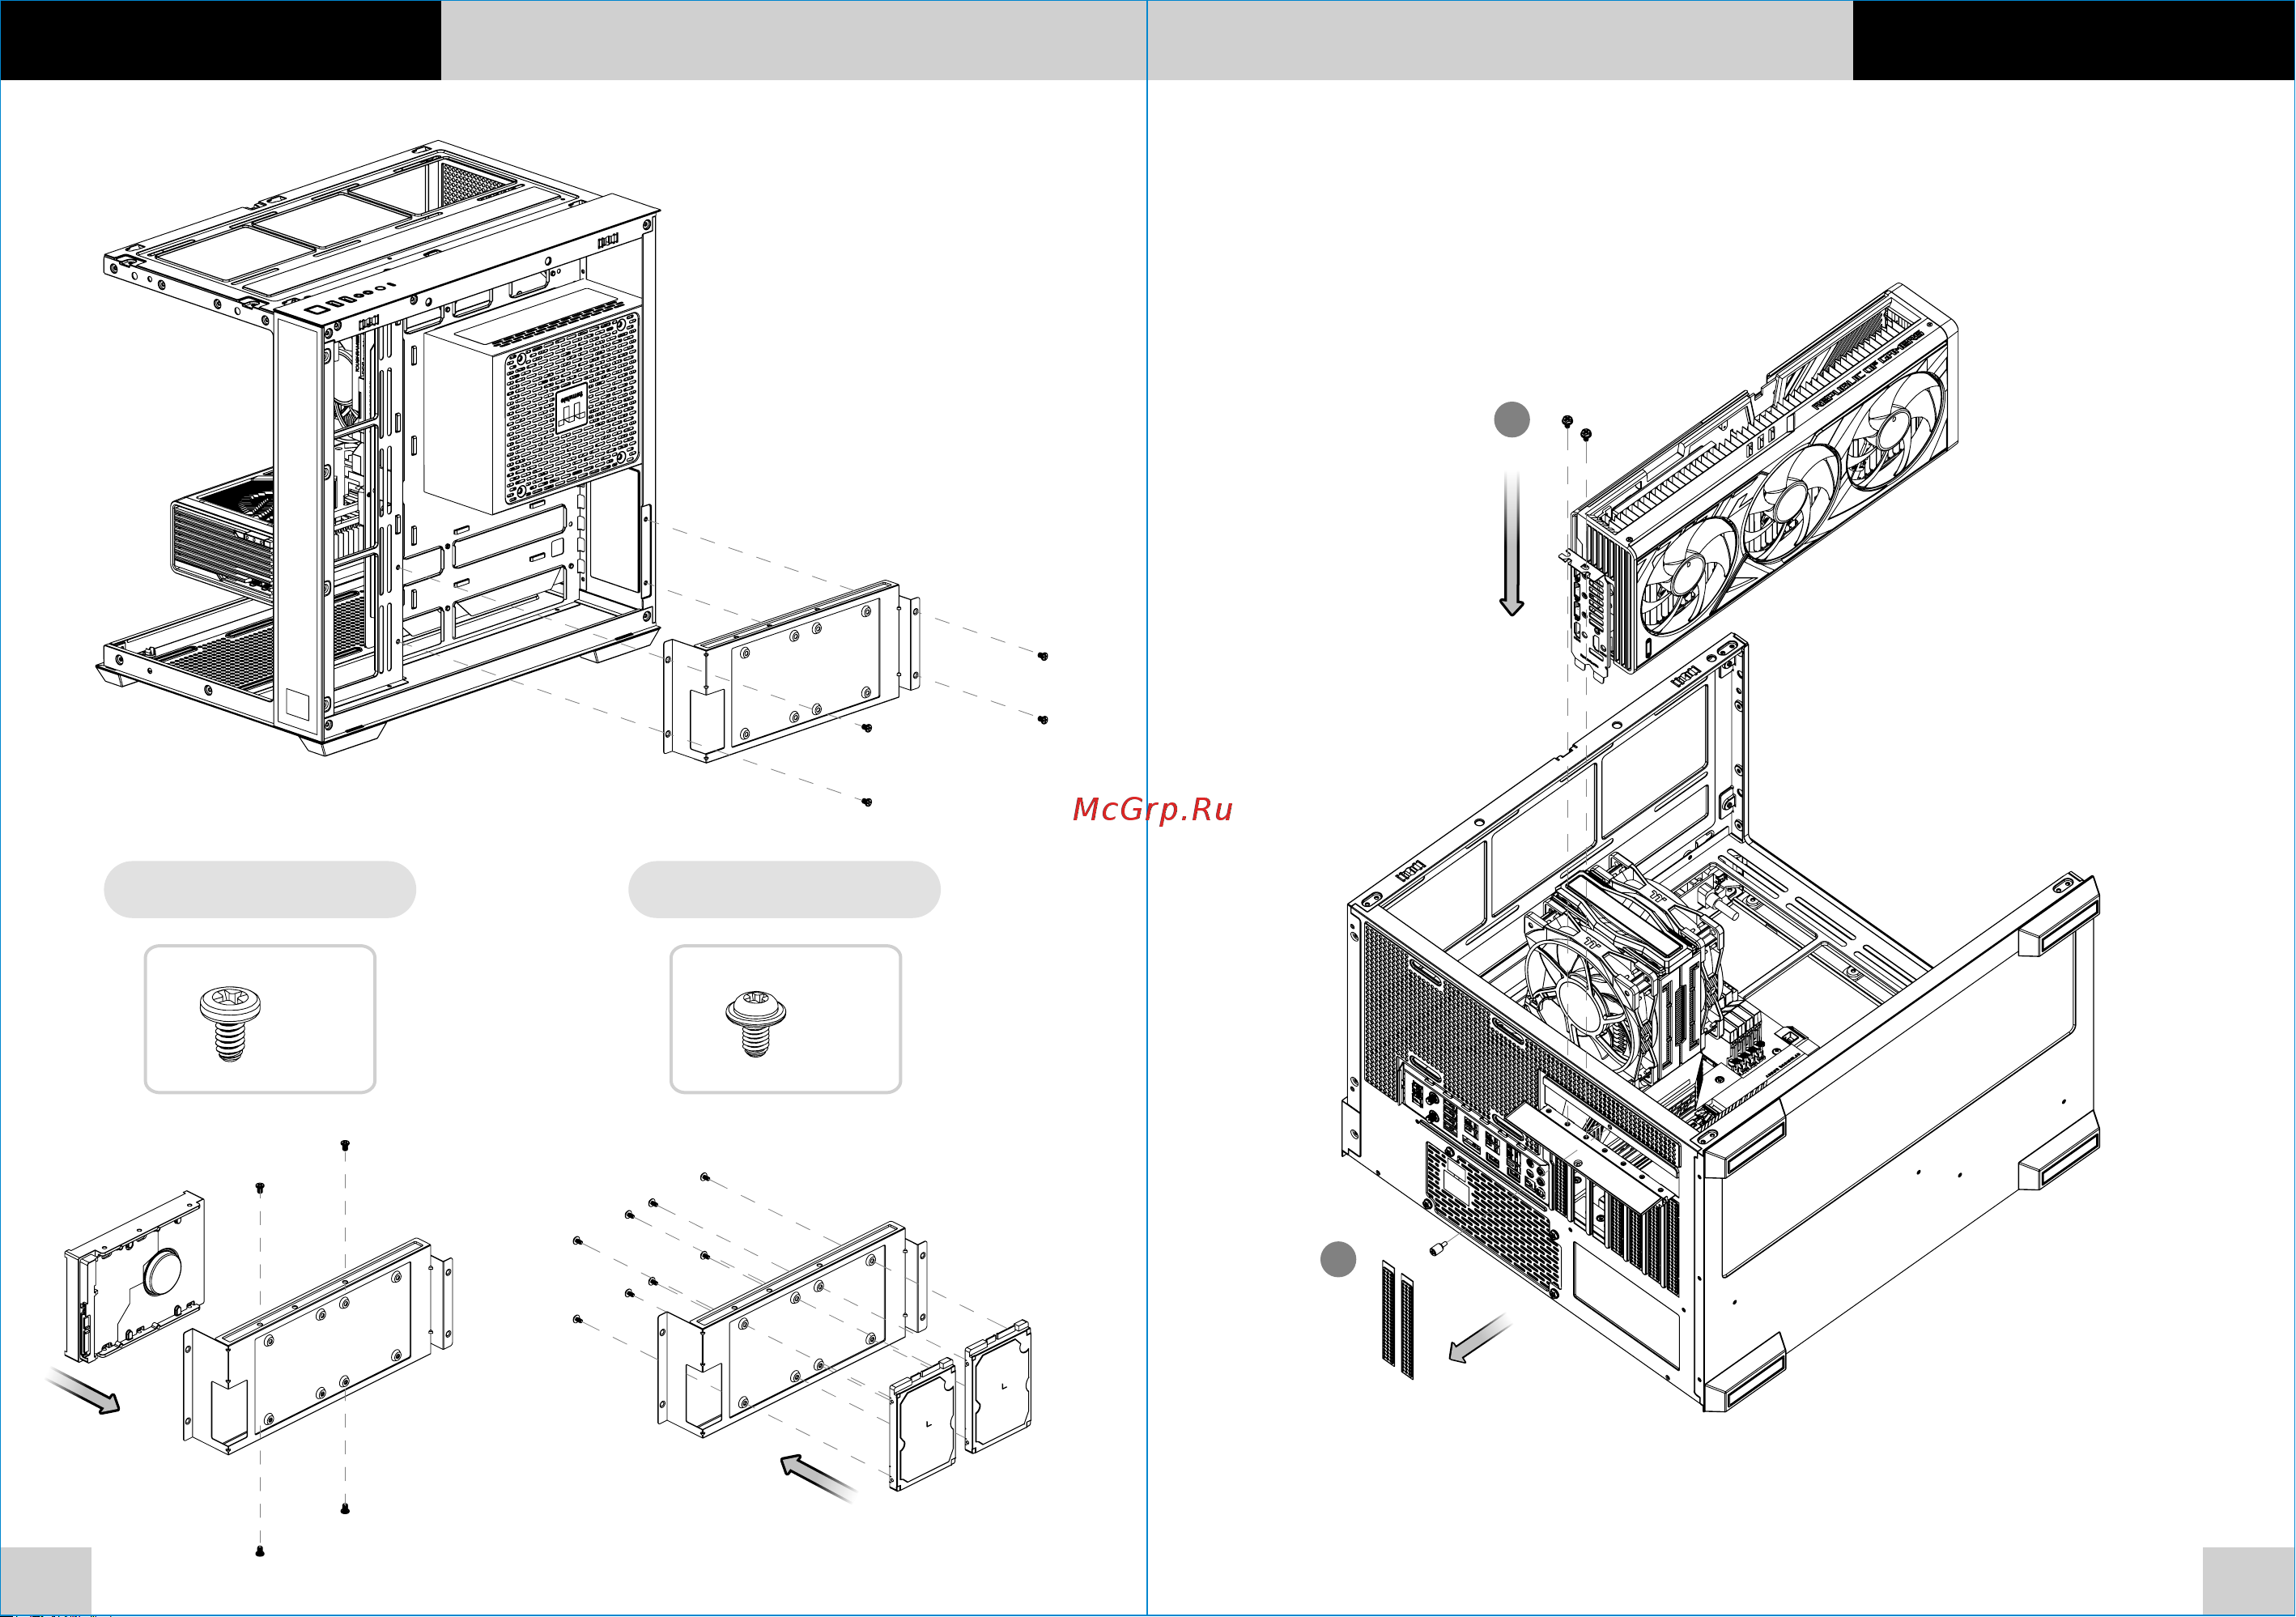The width and height of the screenshot is (2296, 1617).
Task: Click the right screw detail box
Action: [x=785, y=1019]
